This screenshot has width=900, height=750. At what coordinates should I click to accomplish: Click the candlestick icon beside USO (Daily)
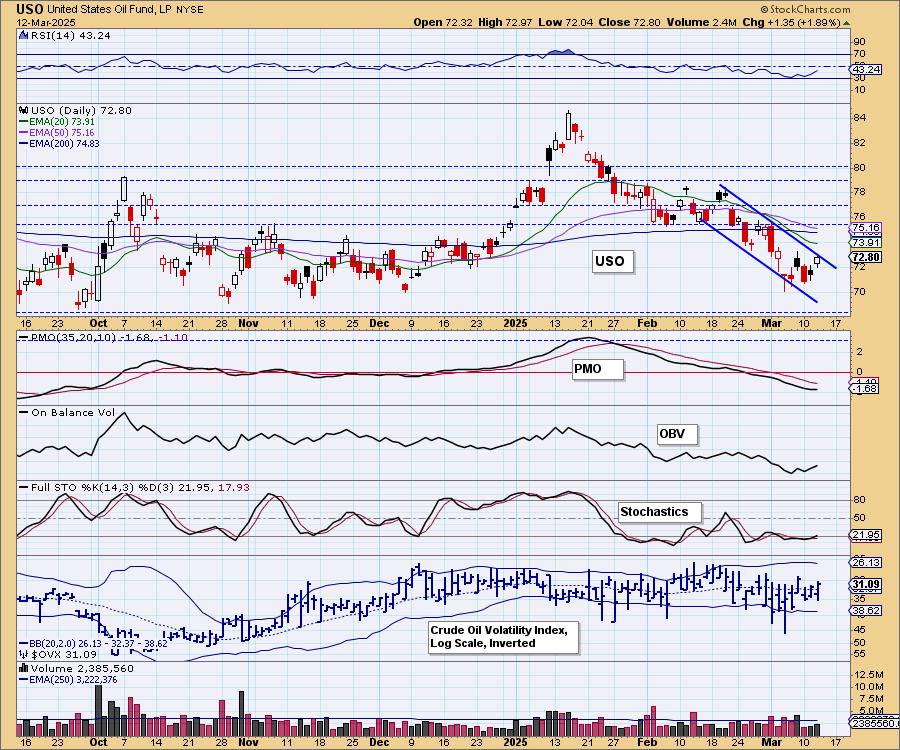tap(24, 110)
